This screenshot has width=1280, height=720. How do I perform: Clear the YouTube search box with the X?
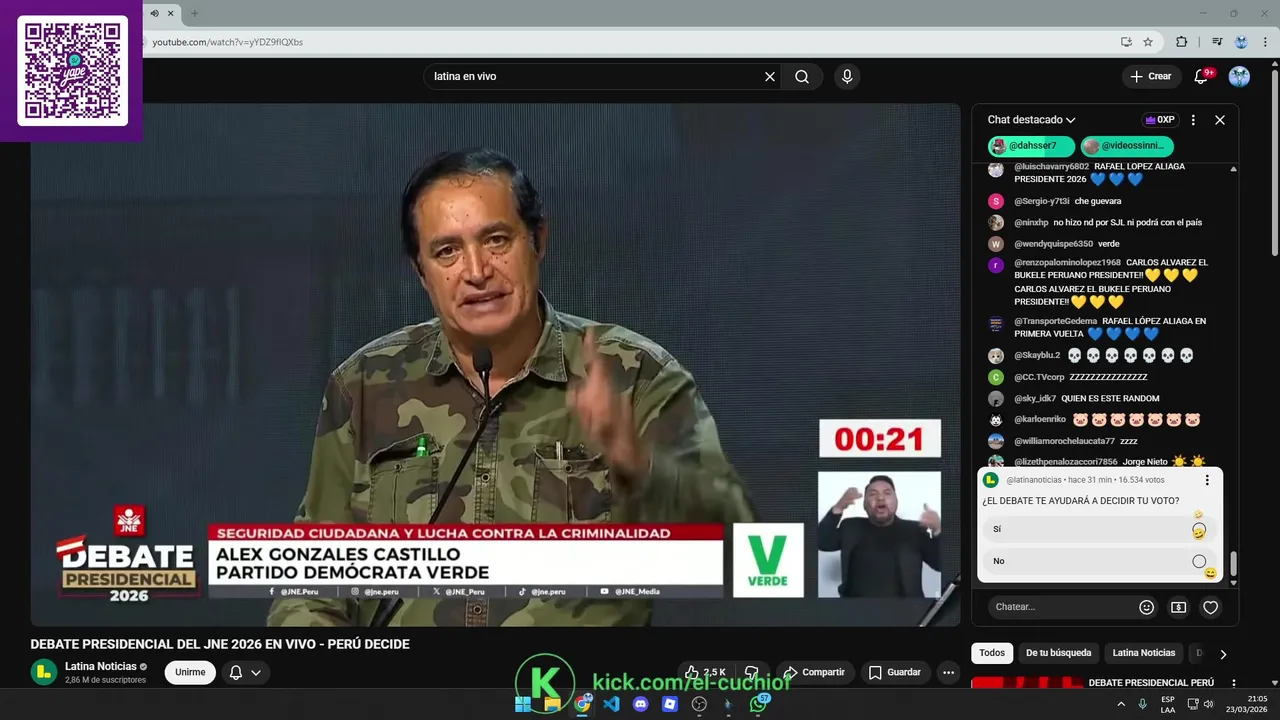[x=770, y=77]
